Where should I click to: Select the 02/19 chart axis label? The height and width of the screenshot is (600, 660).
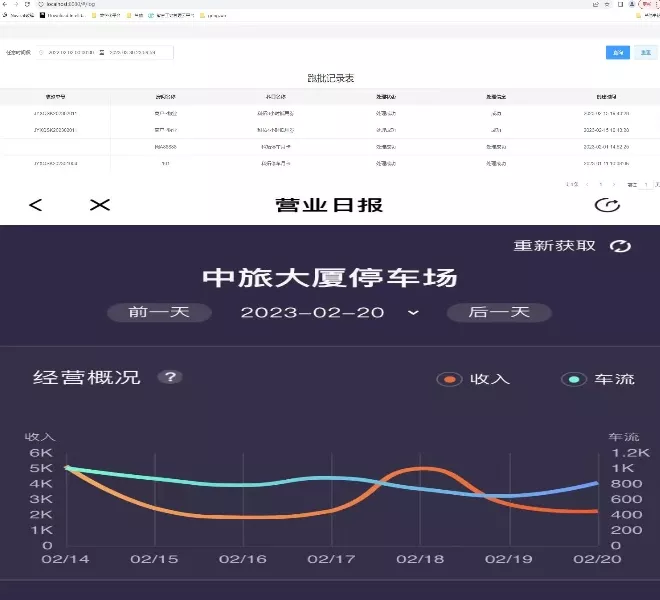508,559
